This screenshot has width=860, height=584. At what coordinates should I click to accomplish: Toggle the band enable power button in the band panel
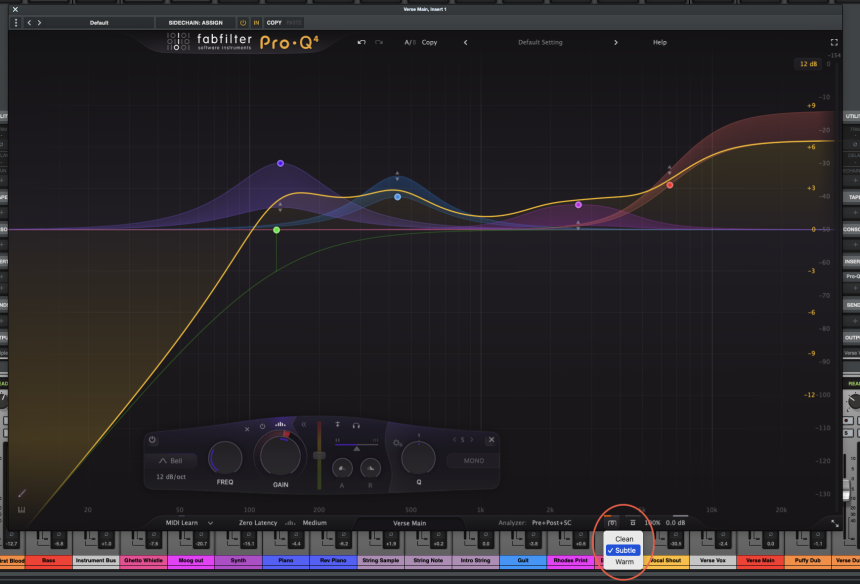coord(151,440)
